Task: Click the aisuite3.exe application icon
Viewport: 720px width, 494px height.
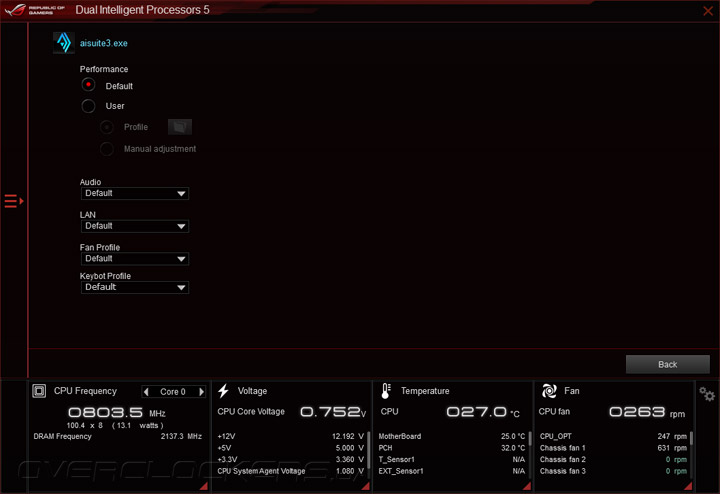Action: tap(64, 43)
